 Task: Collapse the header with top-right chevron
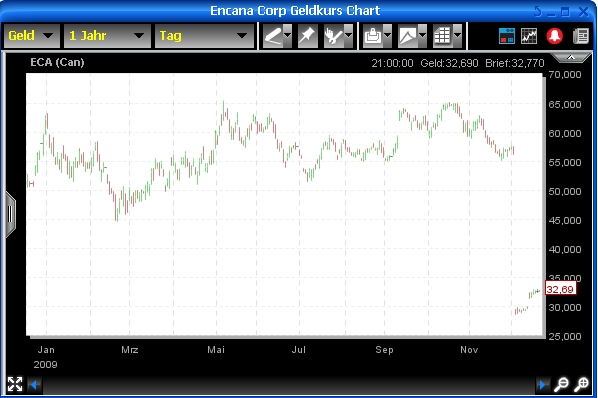pos(571,58)
